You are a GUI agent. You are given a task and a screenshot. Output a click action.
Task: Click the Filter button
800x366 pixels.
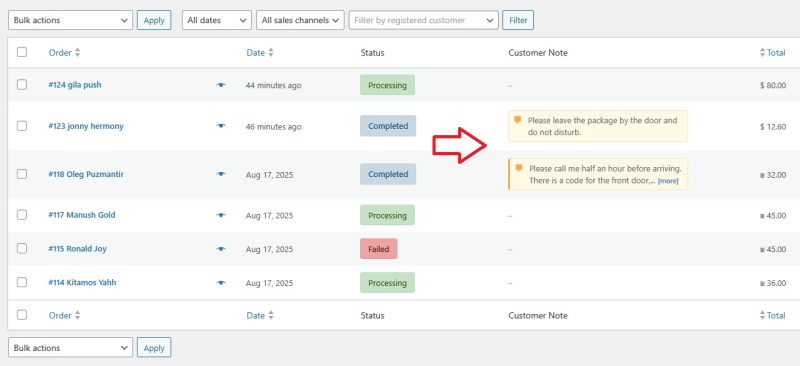coord(518,20)
